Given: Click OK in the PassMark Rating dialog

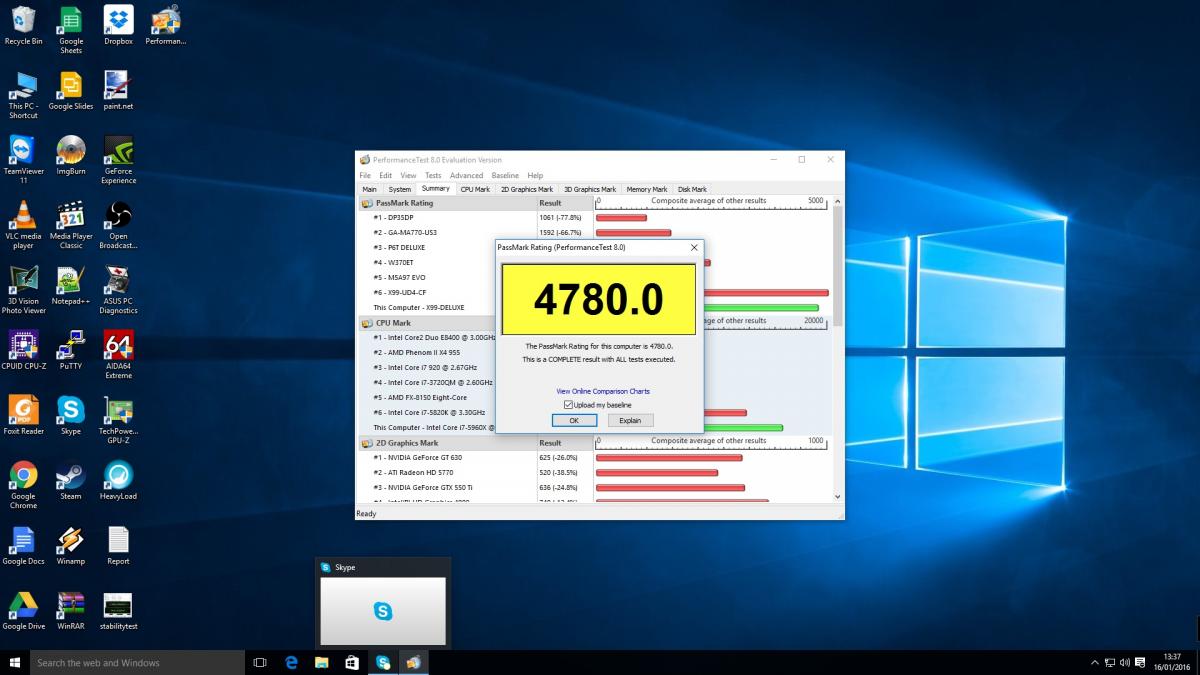Looking at the screenshot, I should click(574, 421).
